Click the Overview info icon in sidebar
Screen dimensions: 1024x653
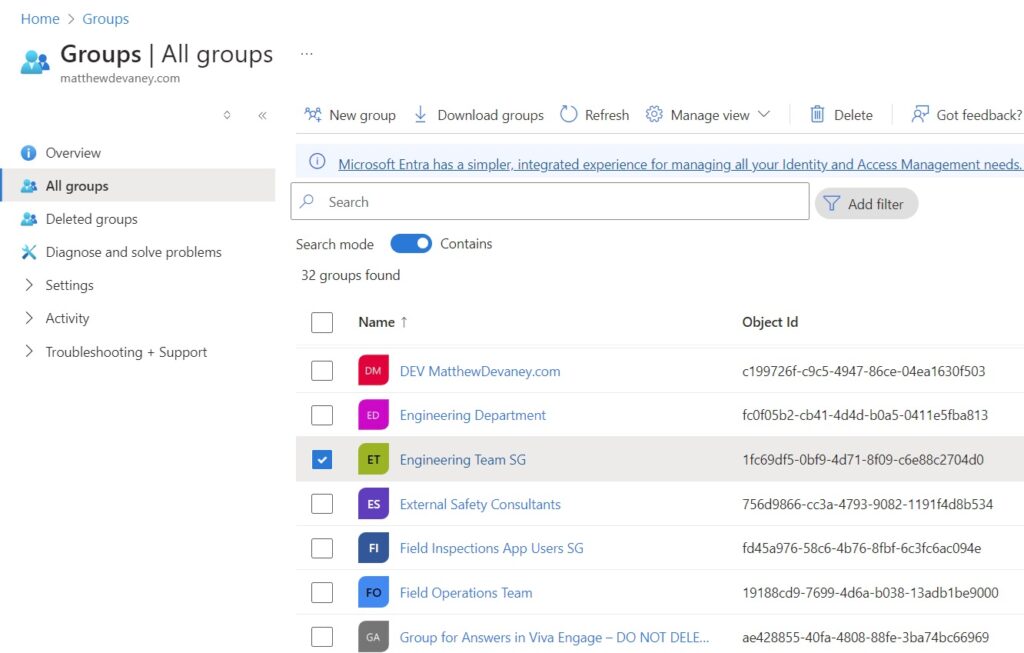[29, 153]
